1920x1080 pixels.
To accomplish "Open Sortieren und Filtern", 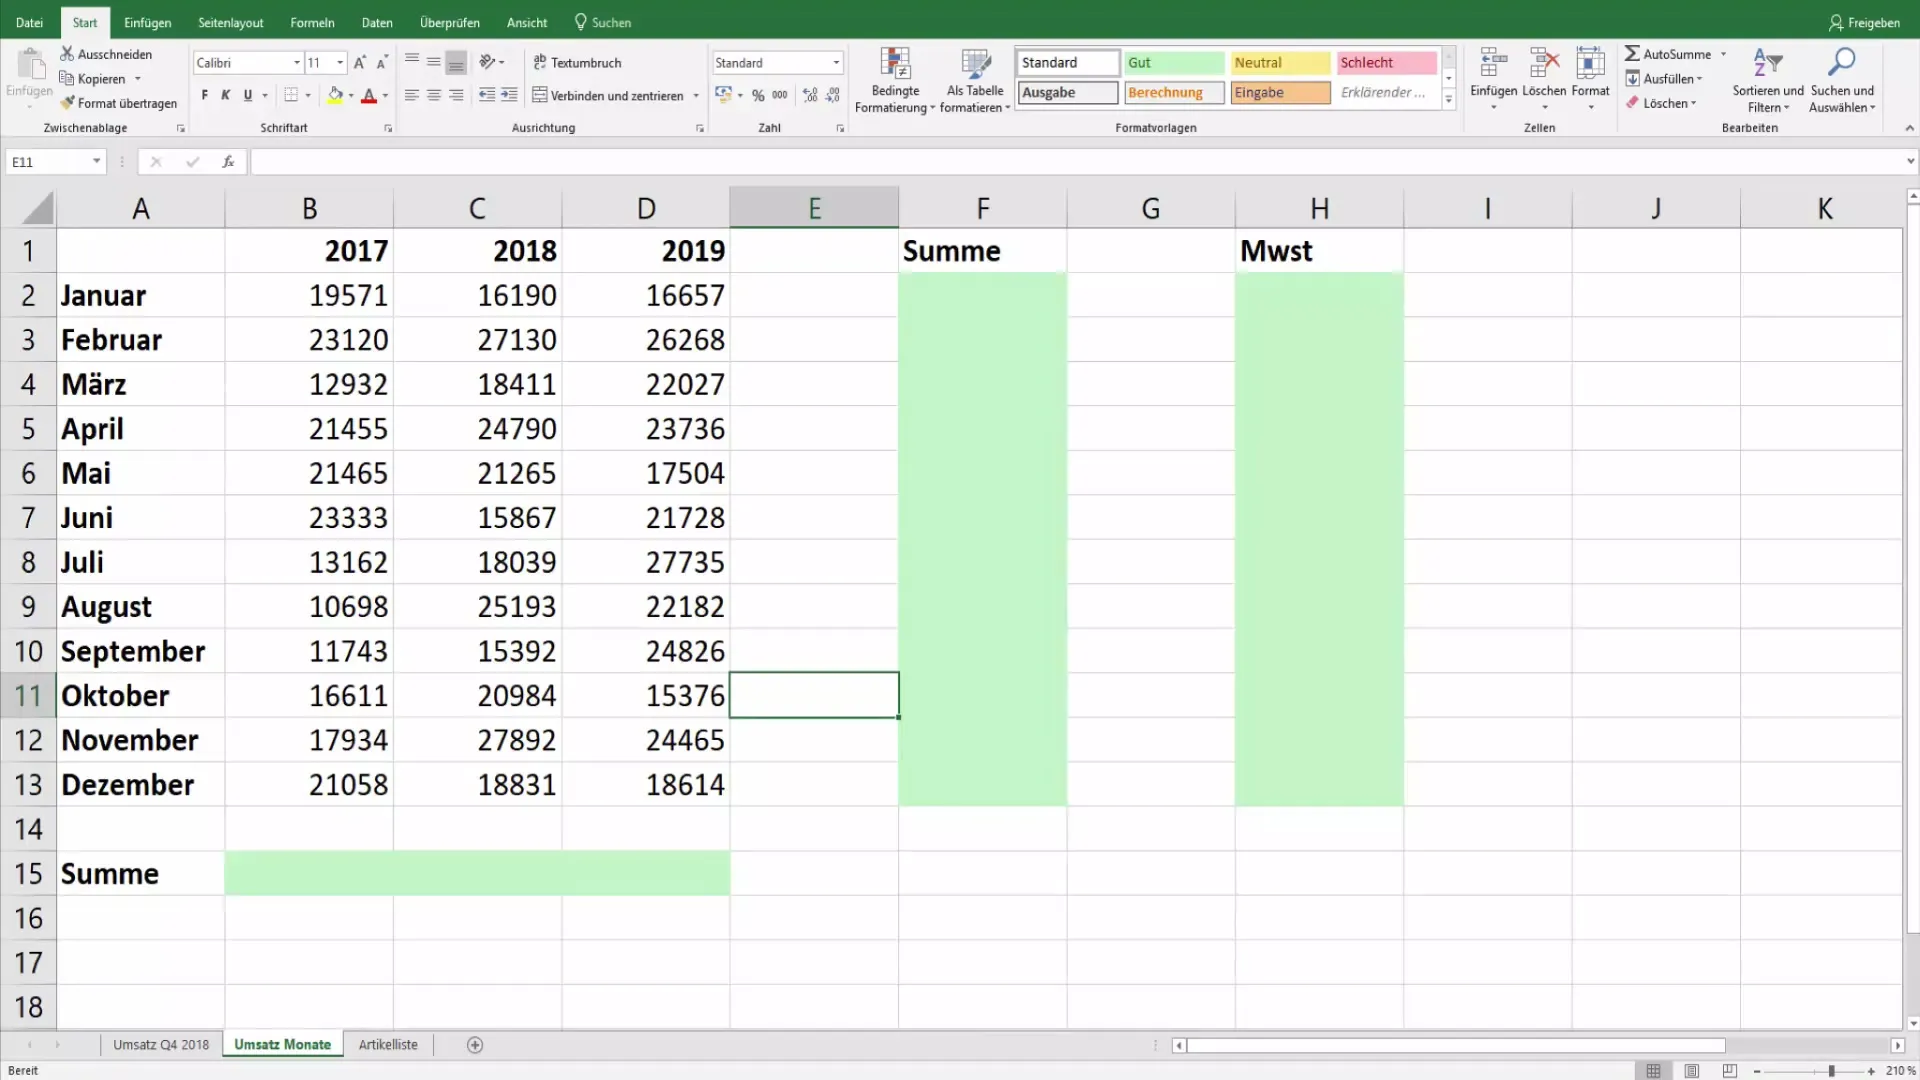I will 1768,80.
